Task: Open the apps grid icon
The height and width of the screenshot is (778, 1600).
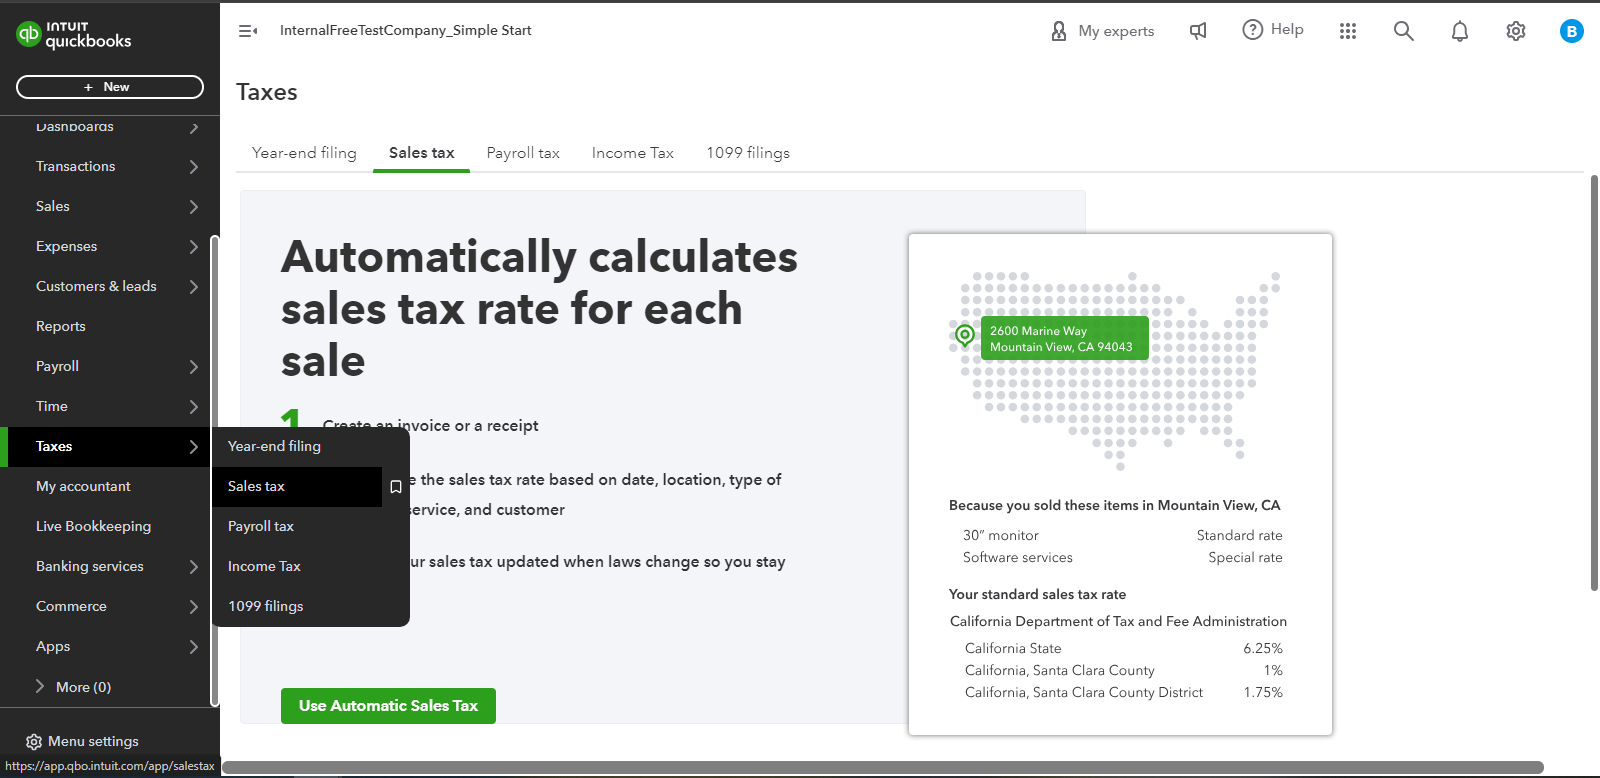Action: tap(1348, 31)
